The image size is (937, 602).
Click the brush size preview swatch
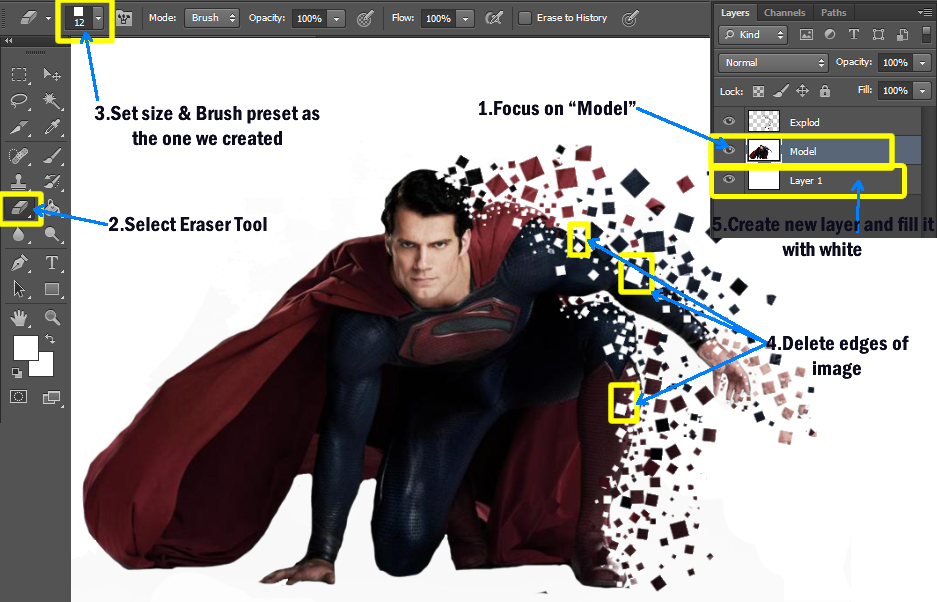click(x=79, y=19)
